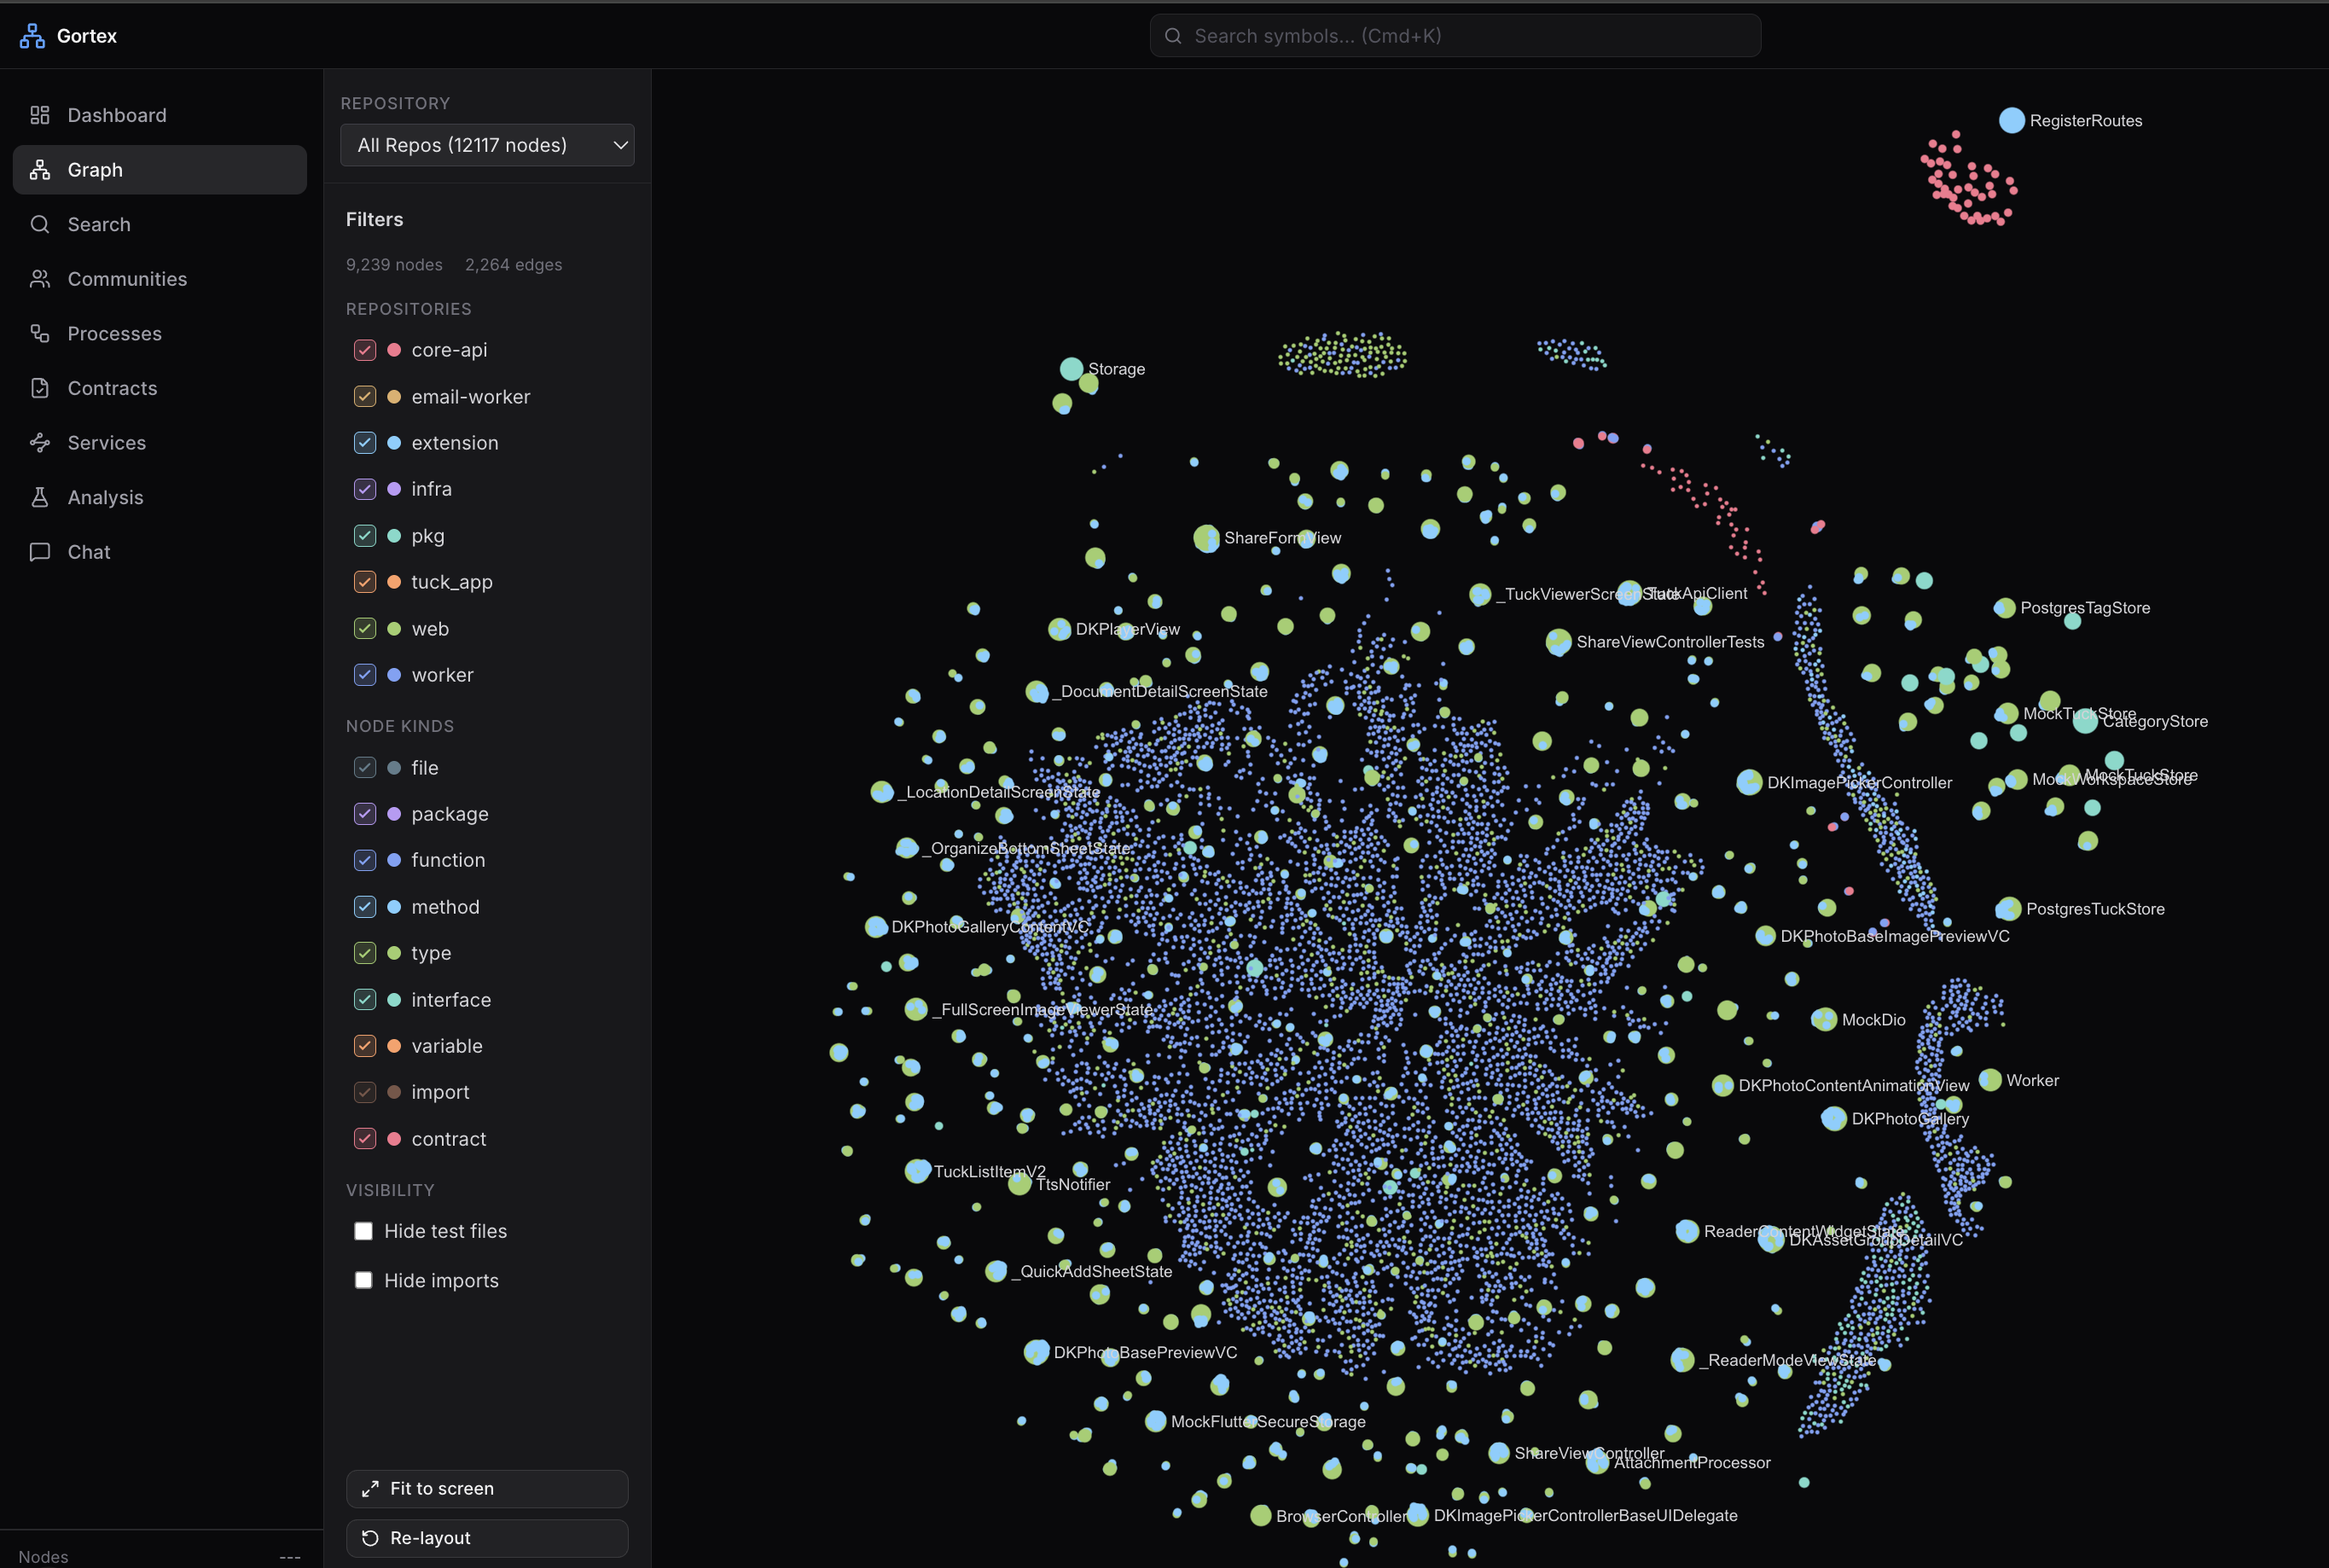Viewport: 2329px width, 1568px height.
Task: Open Processes via its sidebar icon
Action: click(40, 333)
